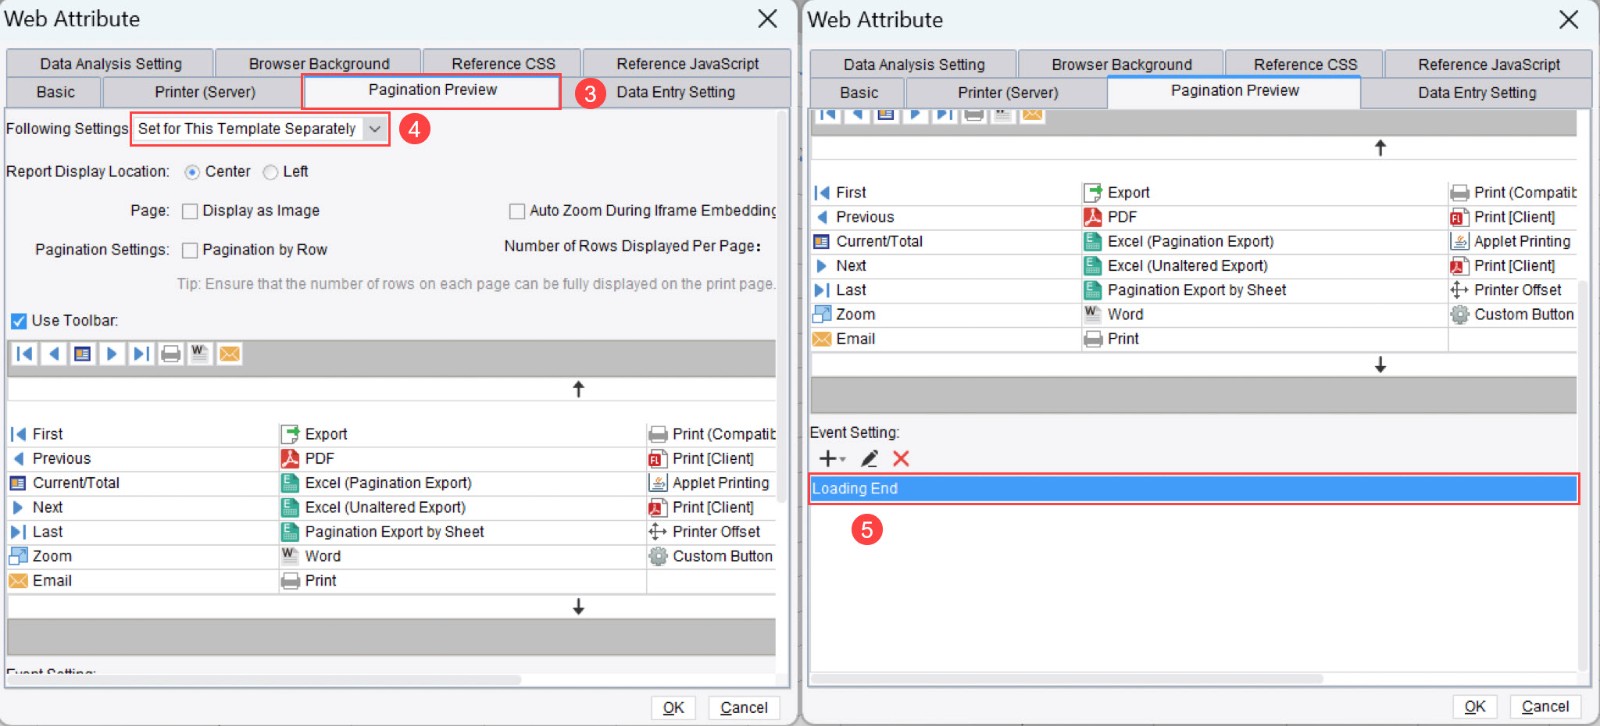This screenshot has width=1600, height=726.
Task: Click Current/Total page icon in left window toolbar
Action: [83, 354]
